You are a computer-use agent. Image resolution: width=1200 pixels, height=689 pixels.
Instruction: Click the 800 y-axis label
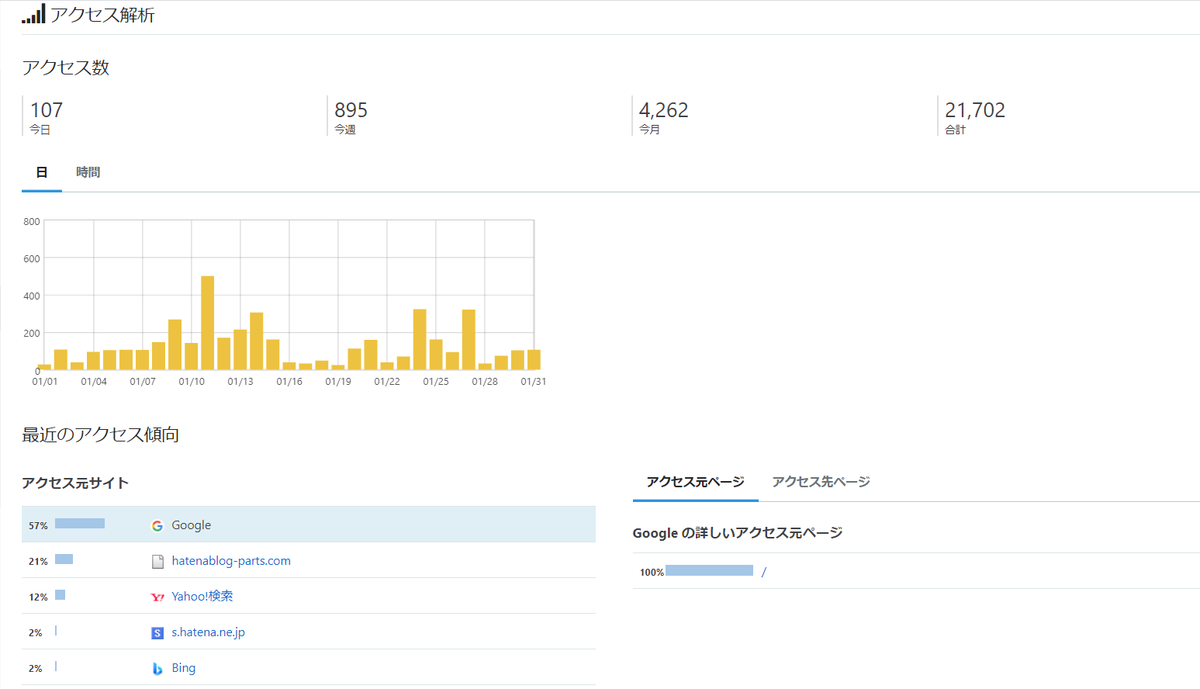[31, 221]
